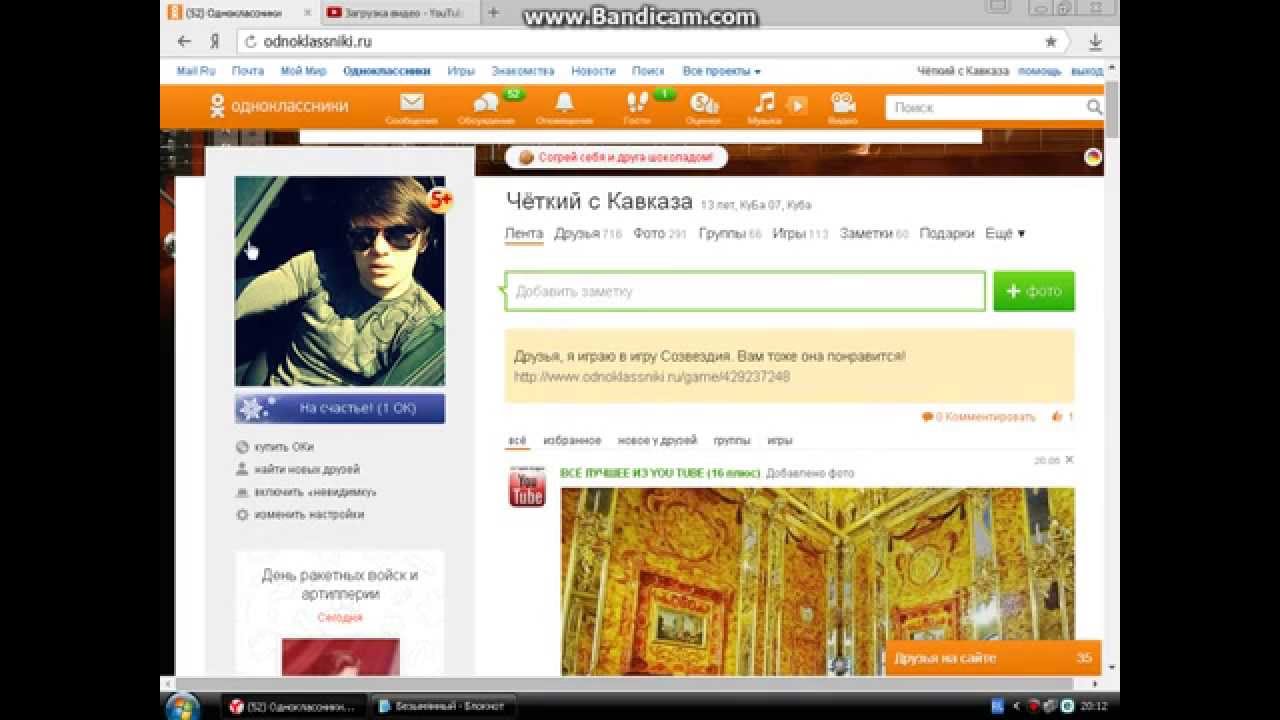Open the Группы tab in profile menu
The width and height of the screenshot is (1280, 720).
tap(730, 233)
